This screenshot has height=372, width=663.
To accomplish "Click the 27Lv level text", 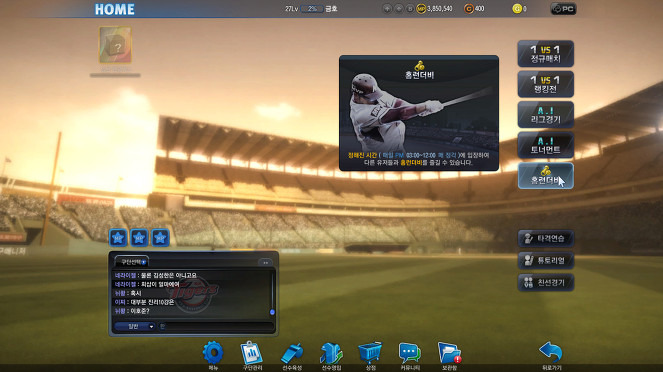I will [x=291, y=8].
